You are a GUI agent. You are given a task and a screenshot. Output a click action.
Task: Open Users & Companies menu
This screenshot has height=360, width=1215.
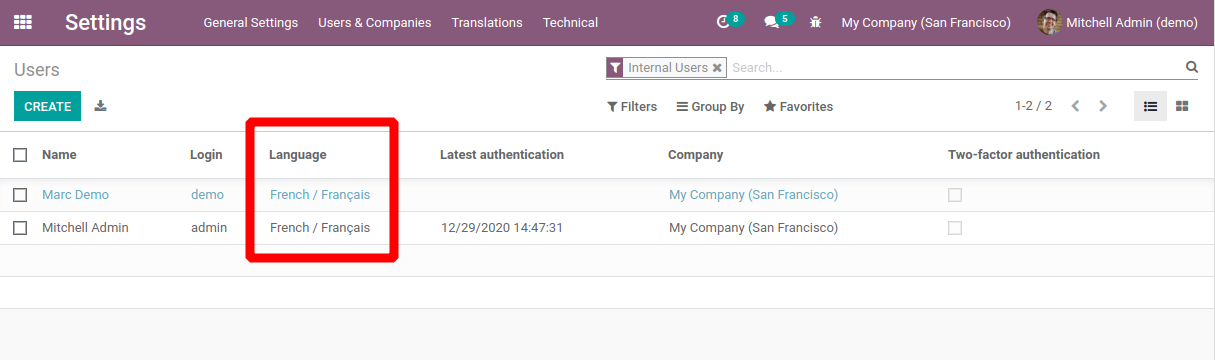375,22
